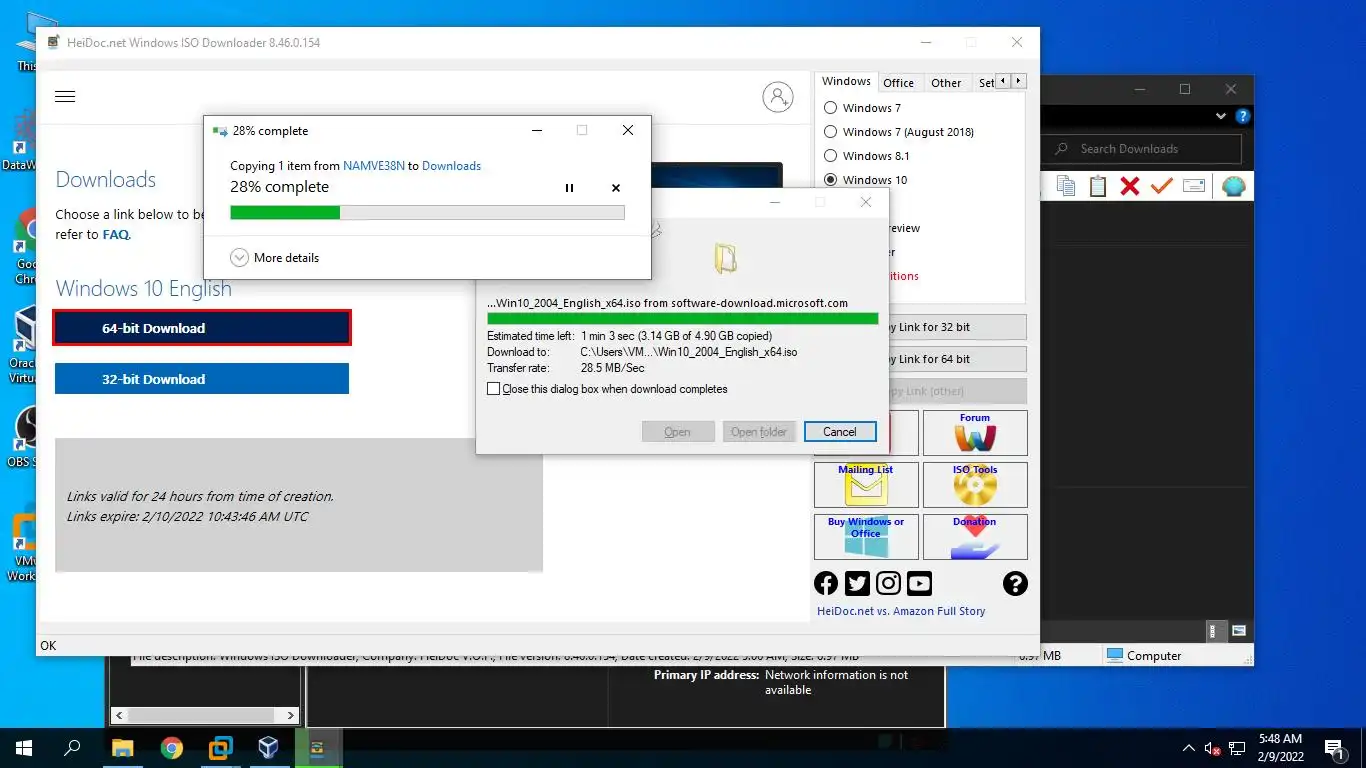1366x768 pixels.
Task: Show hidden system tray icons
Action: tap(1189, 747)
